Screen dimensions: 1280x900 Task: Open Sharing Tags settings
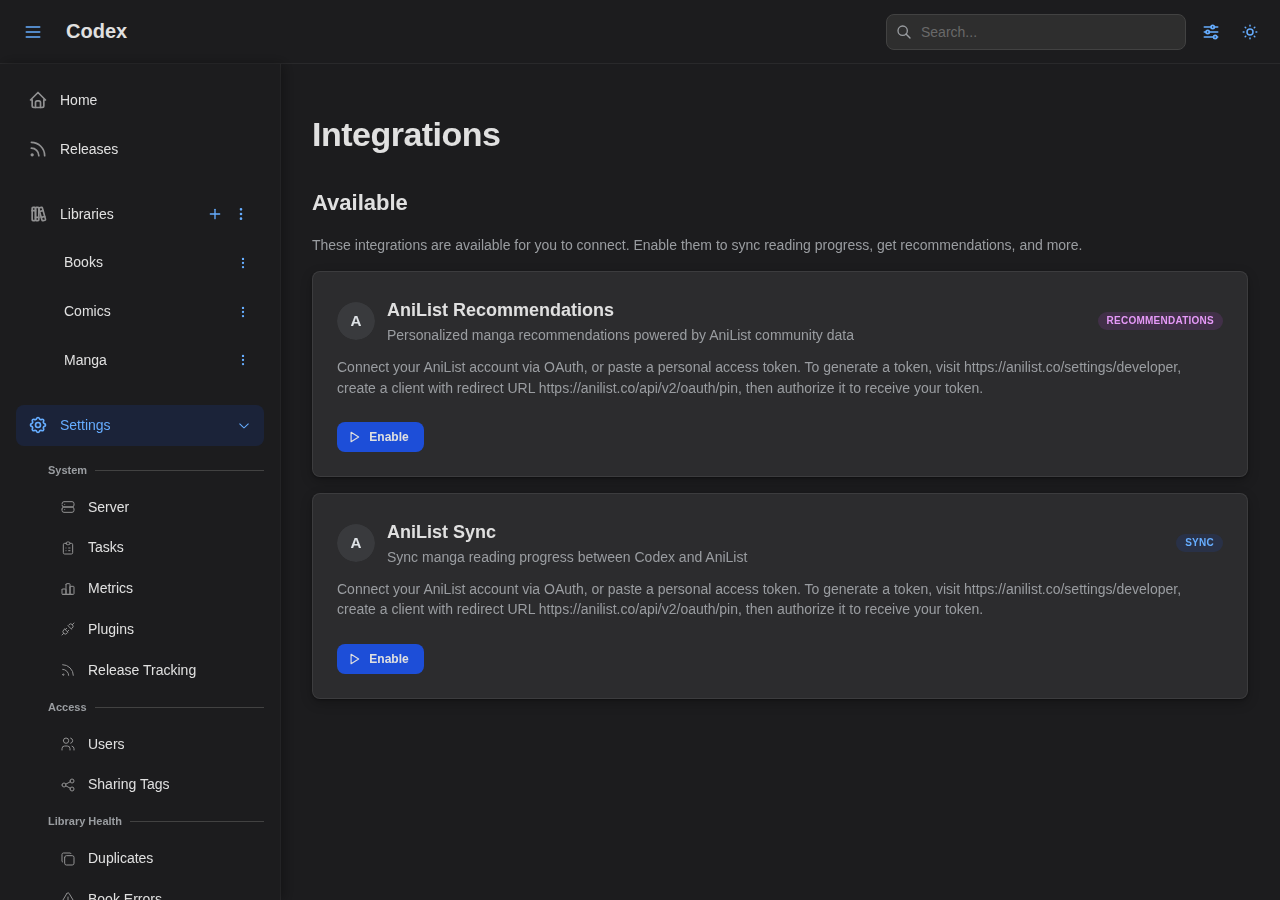pyautogui.click(x=156, y=785)
